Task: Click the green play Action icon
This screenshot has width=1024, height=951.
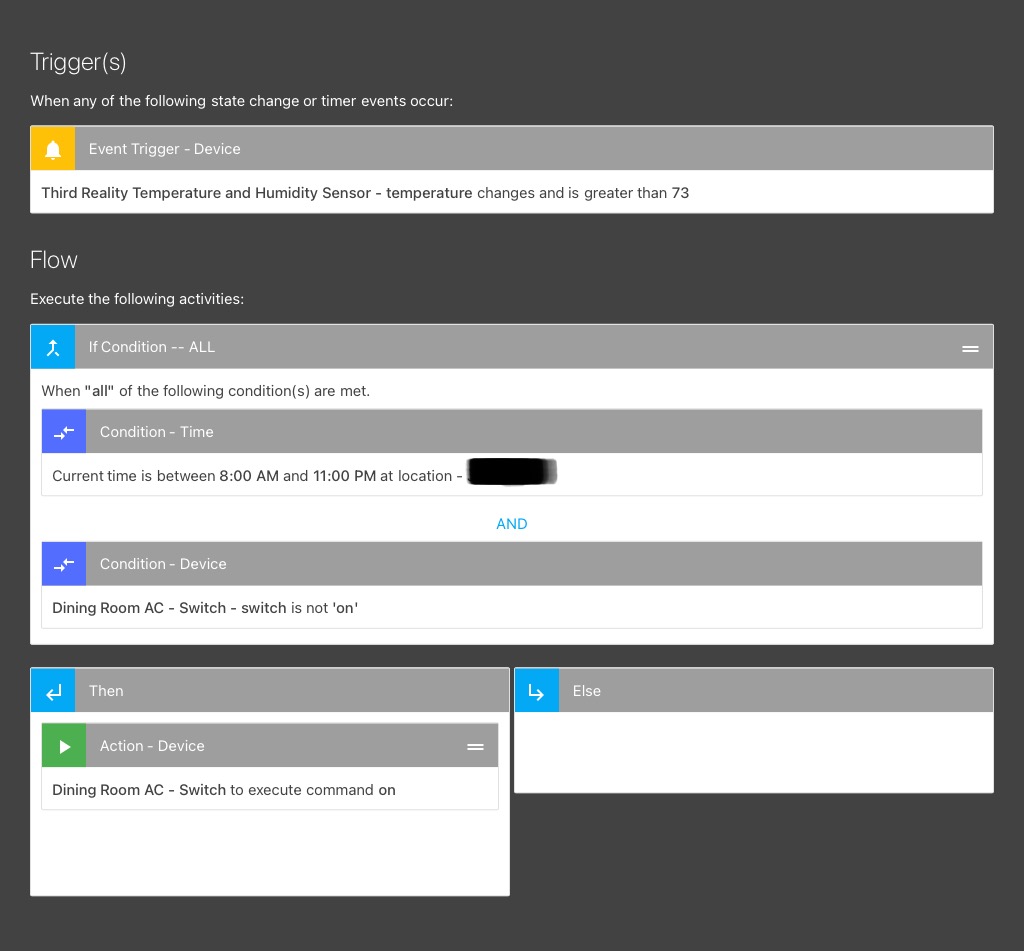Action: [64, 746]
